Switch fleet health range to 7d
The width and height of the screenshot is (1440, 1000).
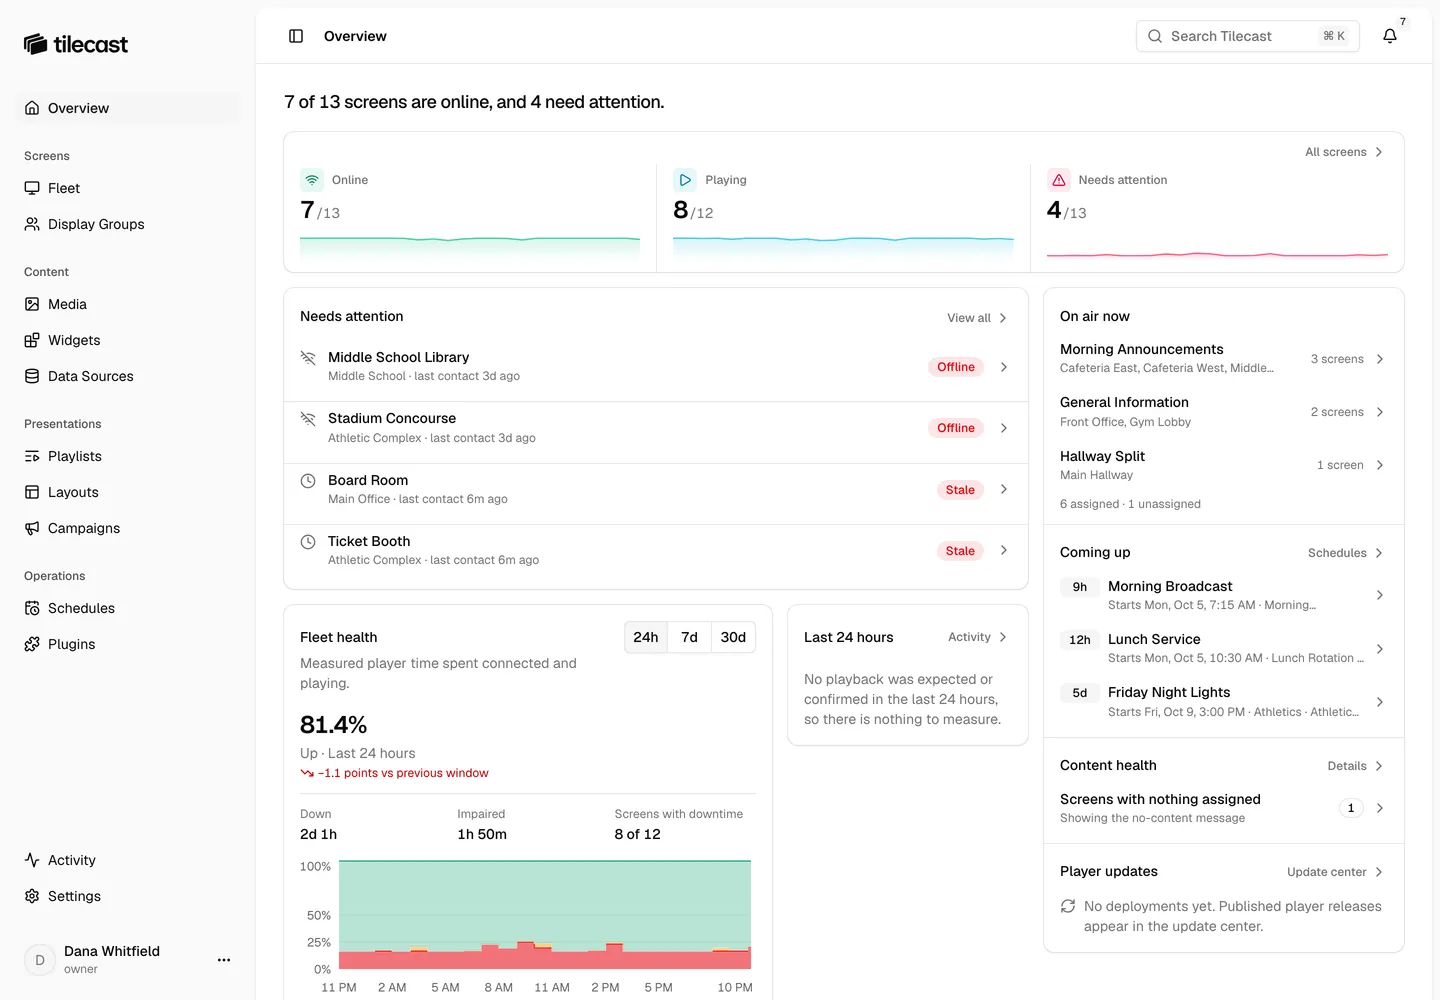(690, 637)
